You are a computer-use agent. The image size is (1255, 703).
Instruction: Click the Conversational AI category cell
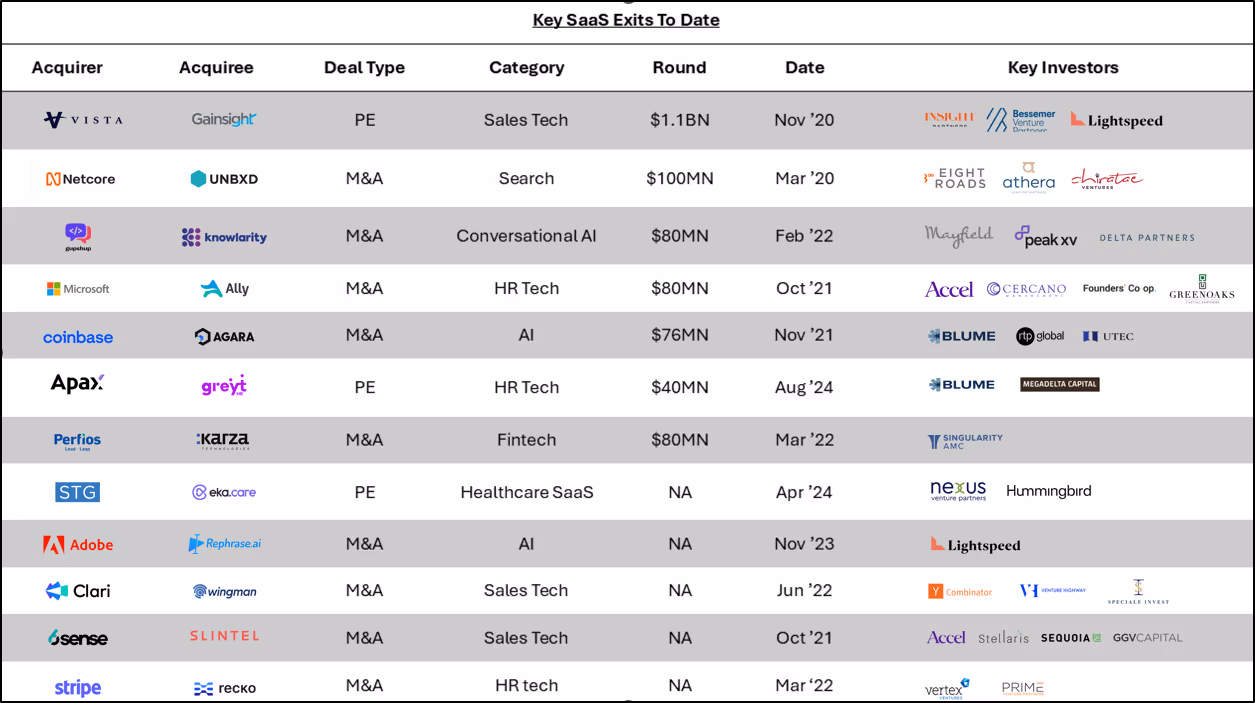[x=526, y=236]
